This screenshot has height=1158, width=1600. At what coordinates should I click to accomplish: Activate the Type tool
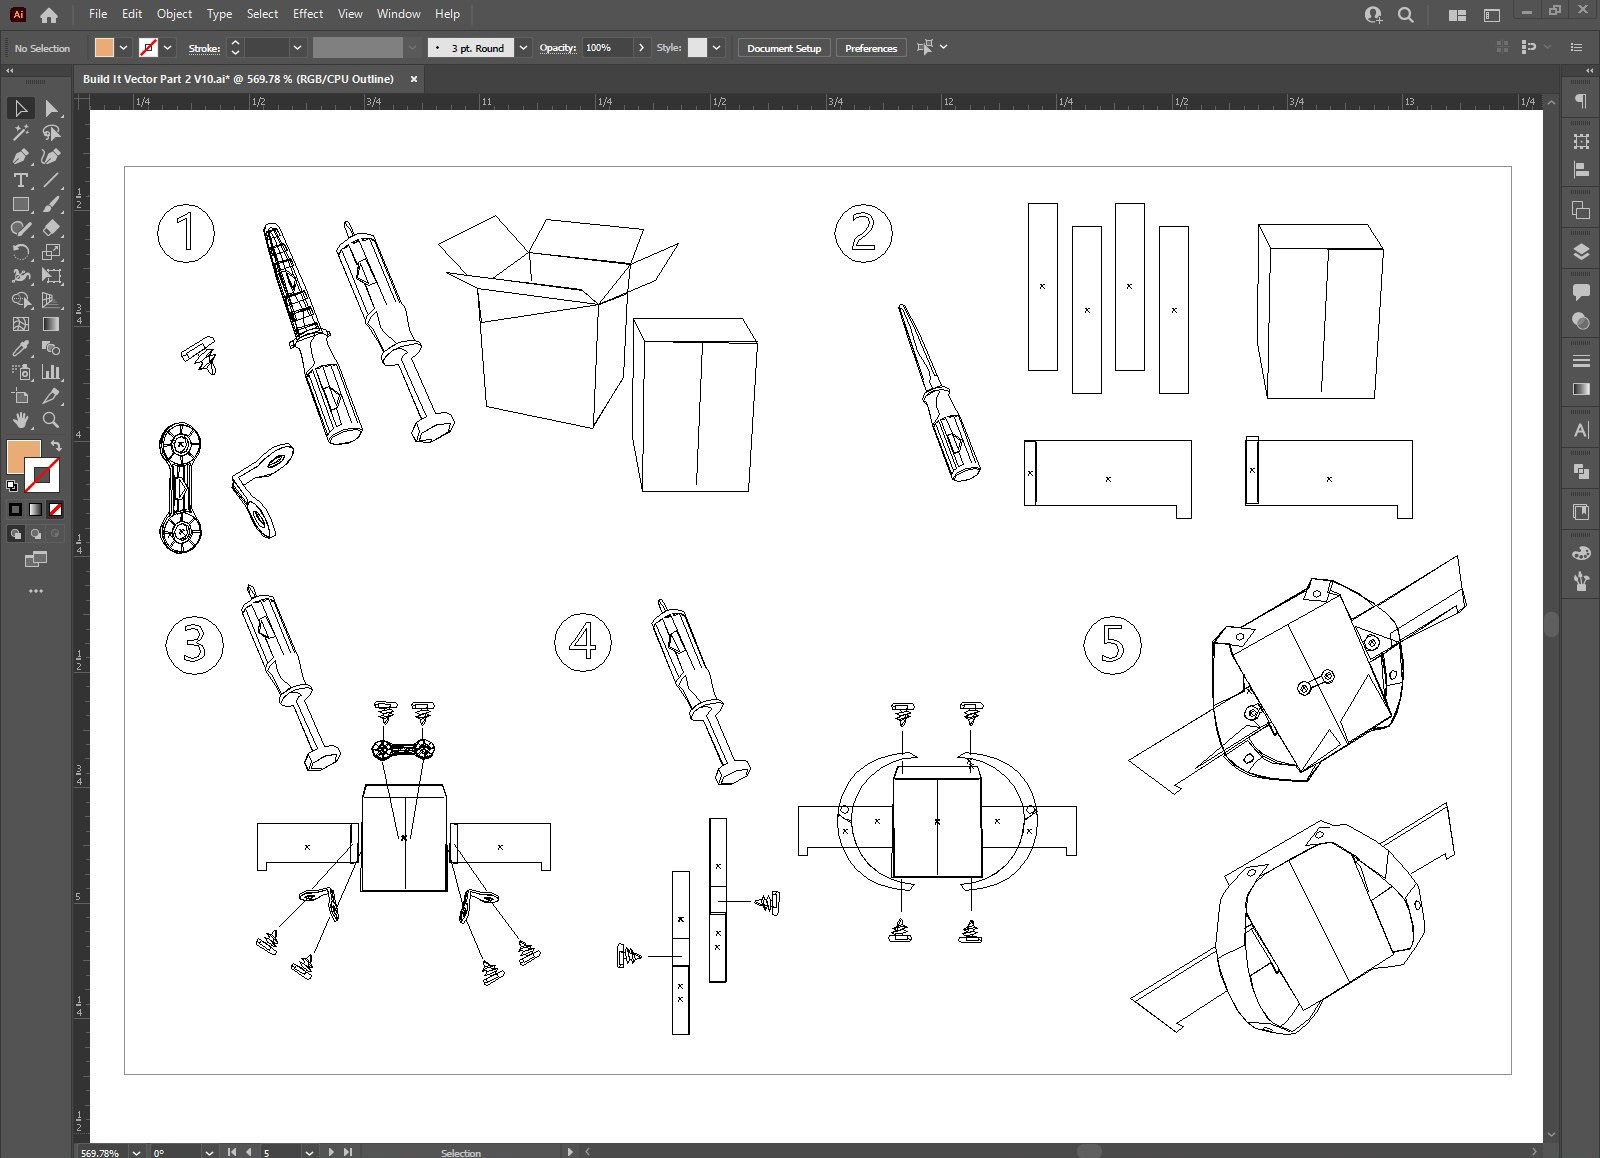pyautogui.click(x=21, y=180)
